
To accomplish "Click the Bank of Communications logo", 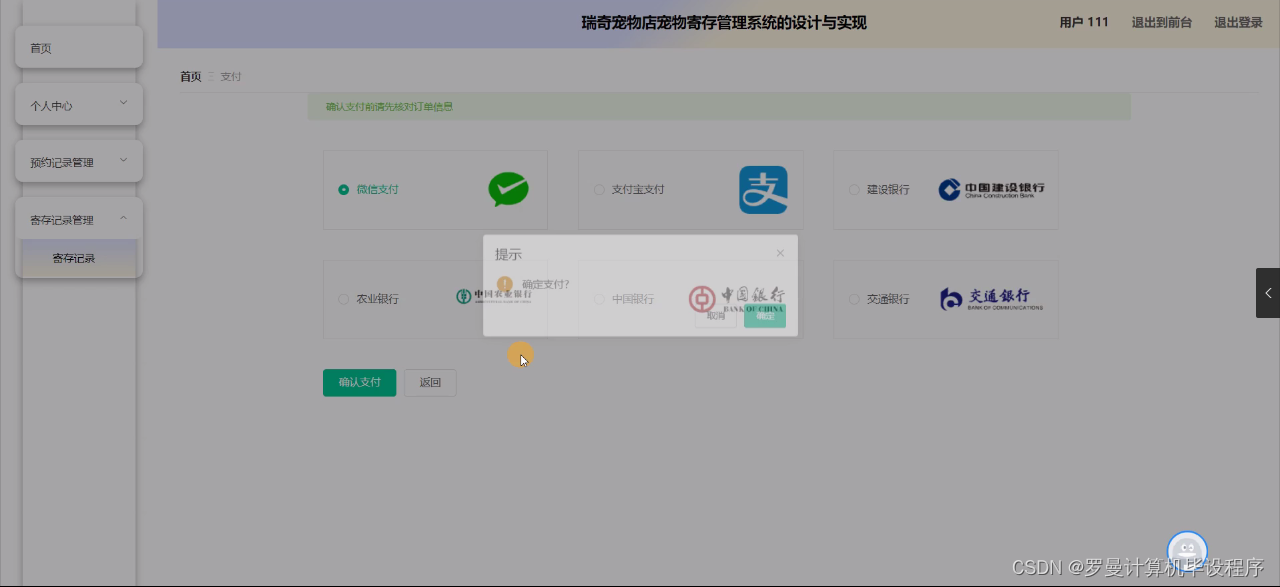I will pyautogui.click(x=990, y=298).
